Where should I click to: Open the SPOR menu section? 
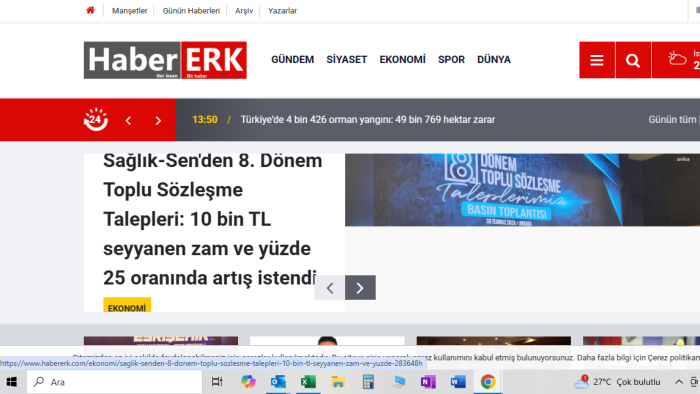(451, 59)
